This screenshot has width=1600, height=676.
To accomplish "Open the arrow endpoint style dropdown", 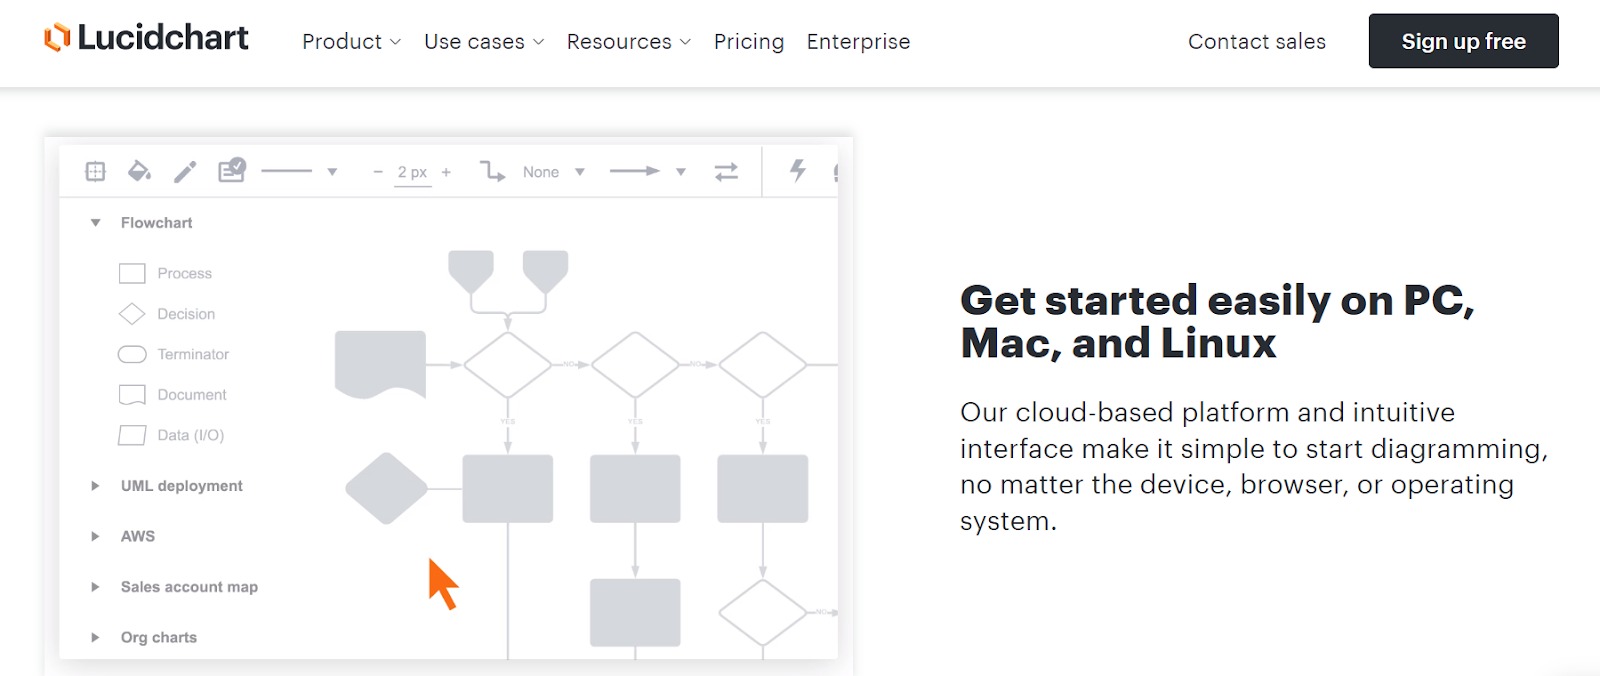I will tap(681, 172).
